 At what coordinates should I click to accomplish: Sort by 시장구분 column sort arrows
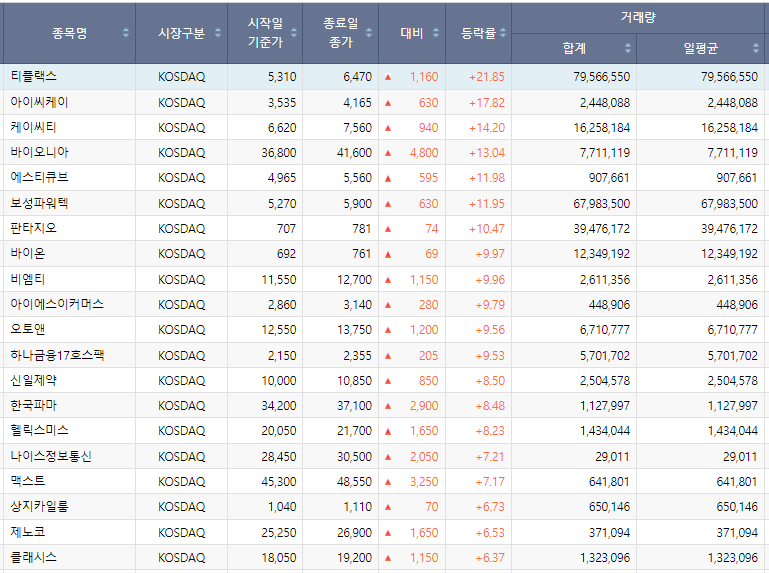pos(218,33)
